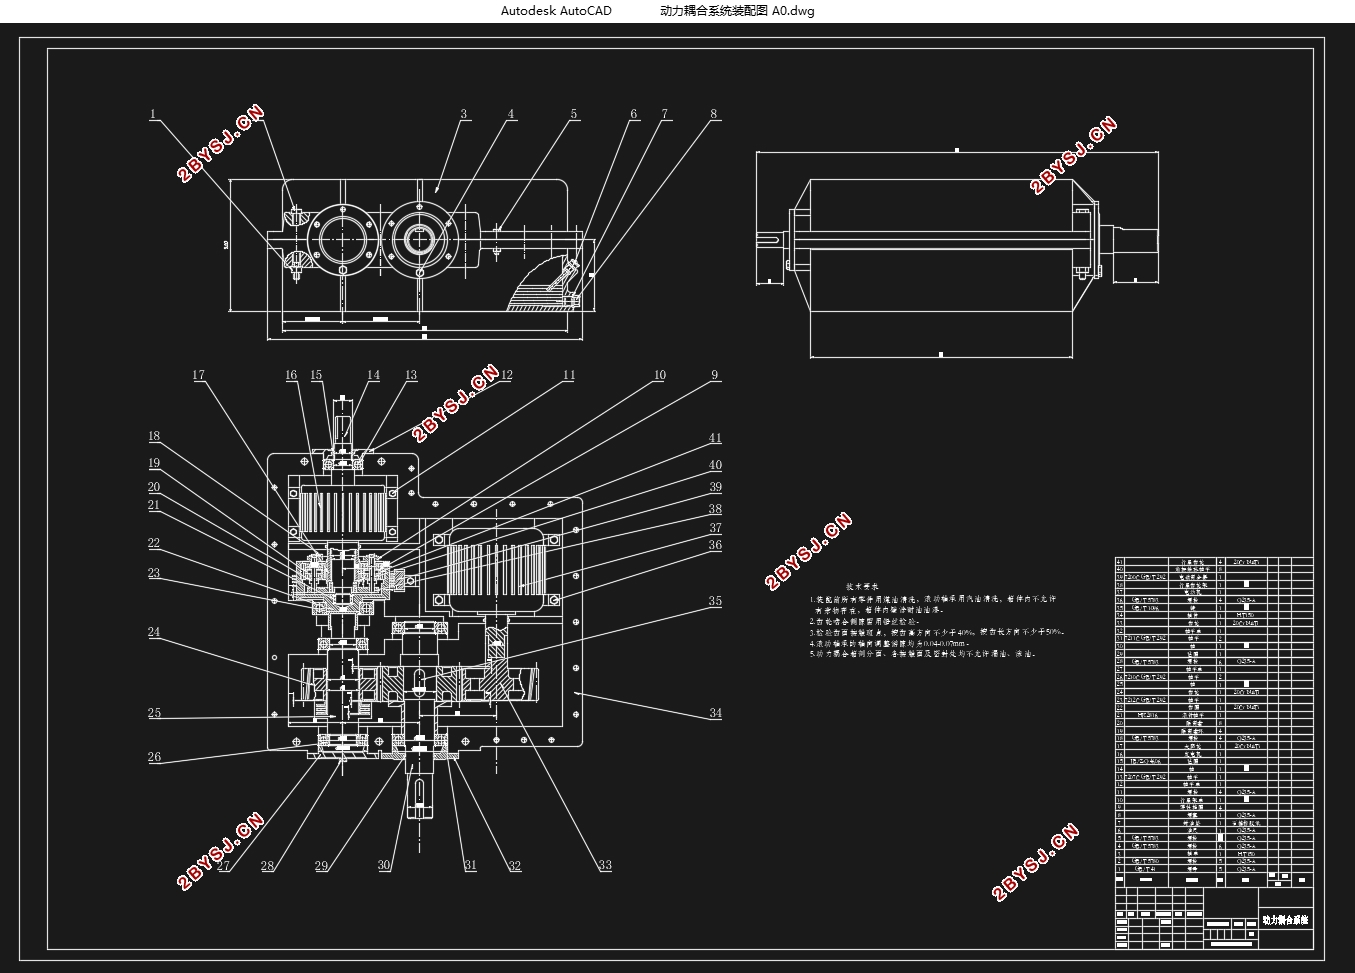This screenshot has height=973, width=1355.
Task: Click callout label 8 above front view
Action: pyautogui.click(x=714, y=114)
